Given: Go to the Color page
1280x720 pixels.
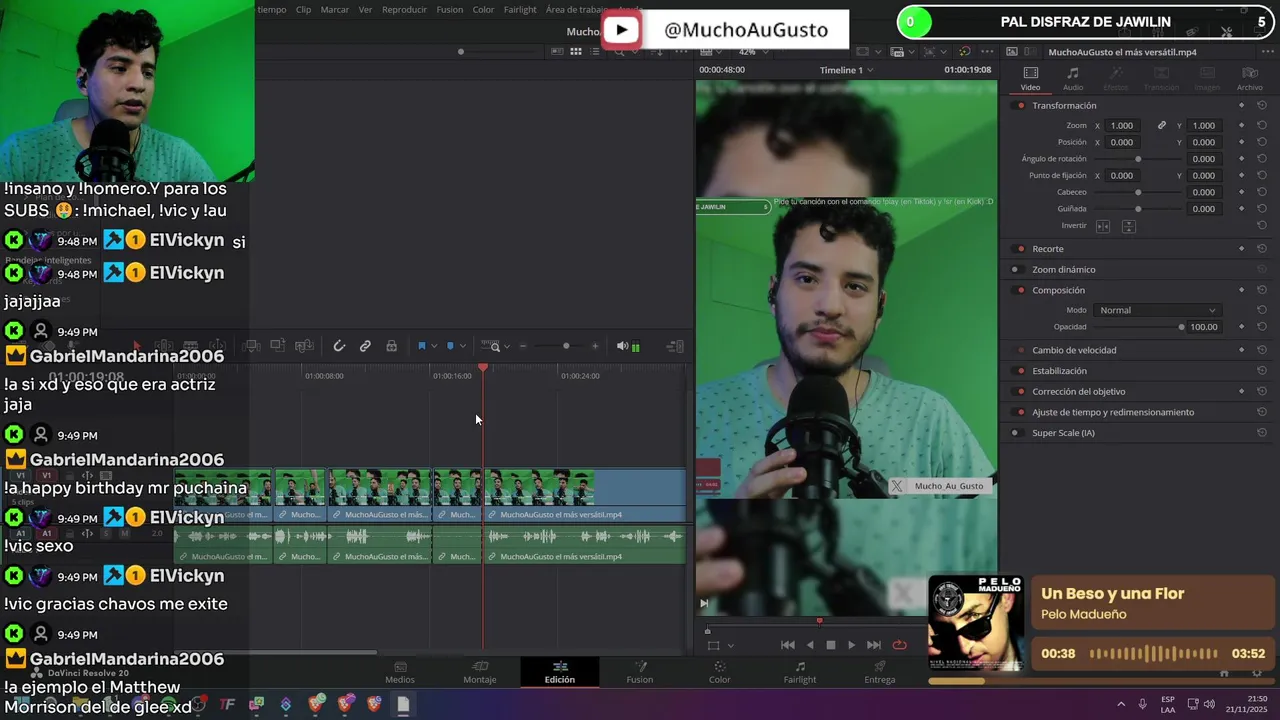Looking at the screenshot, I should (x=720, y=672).
